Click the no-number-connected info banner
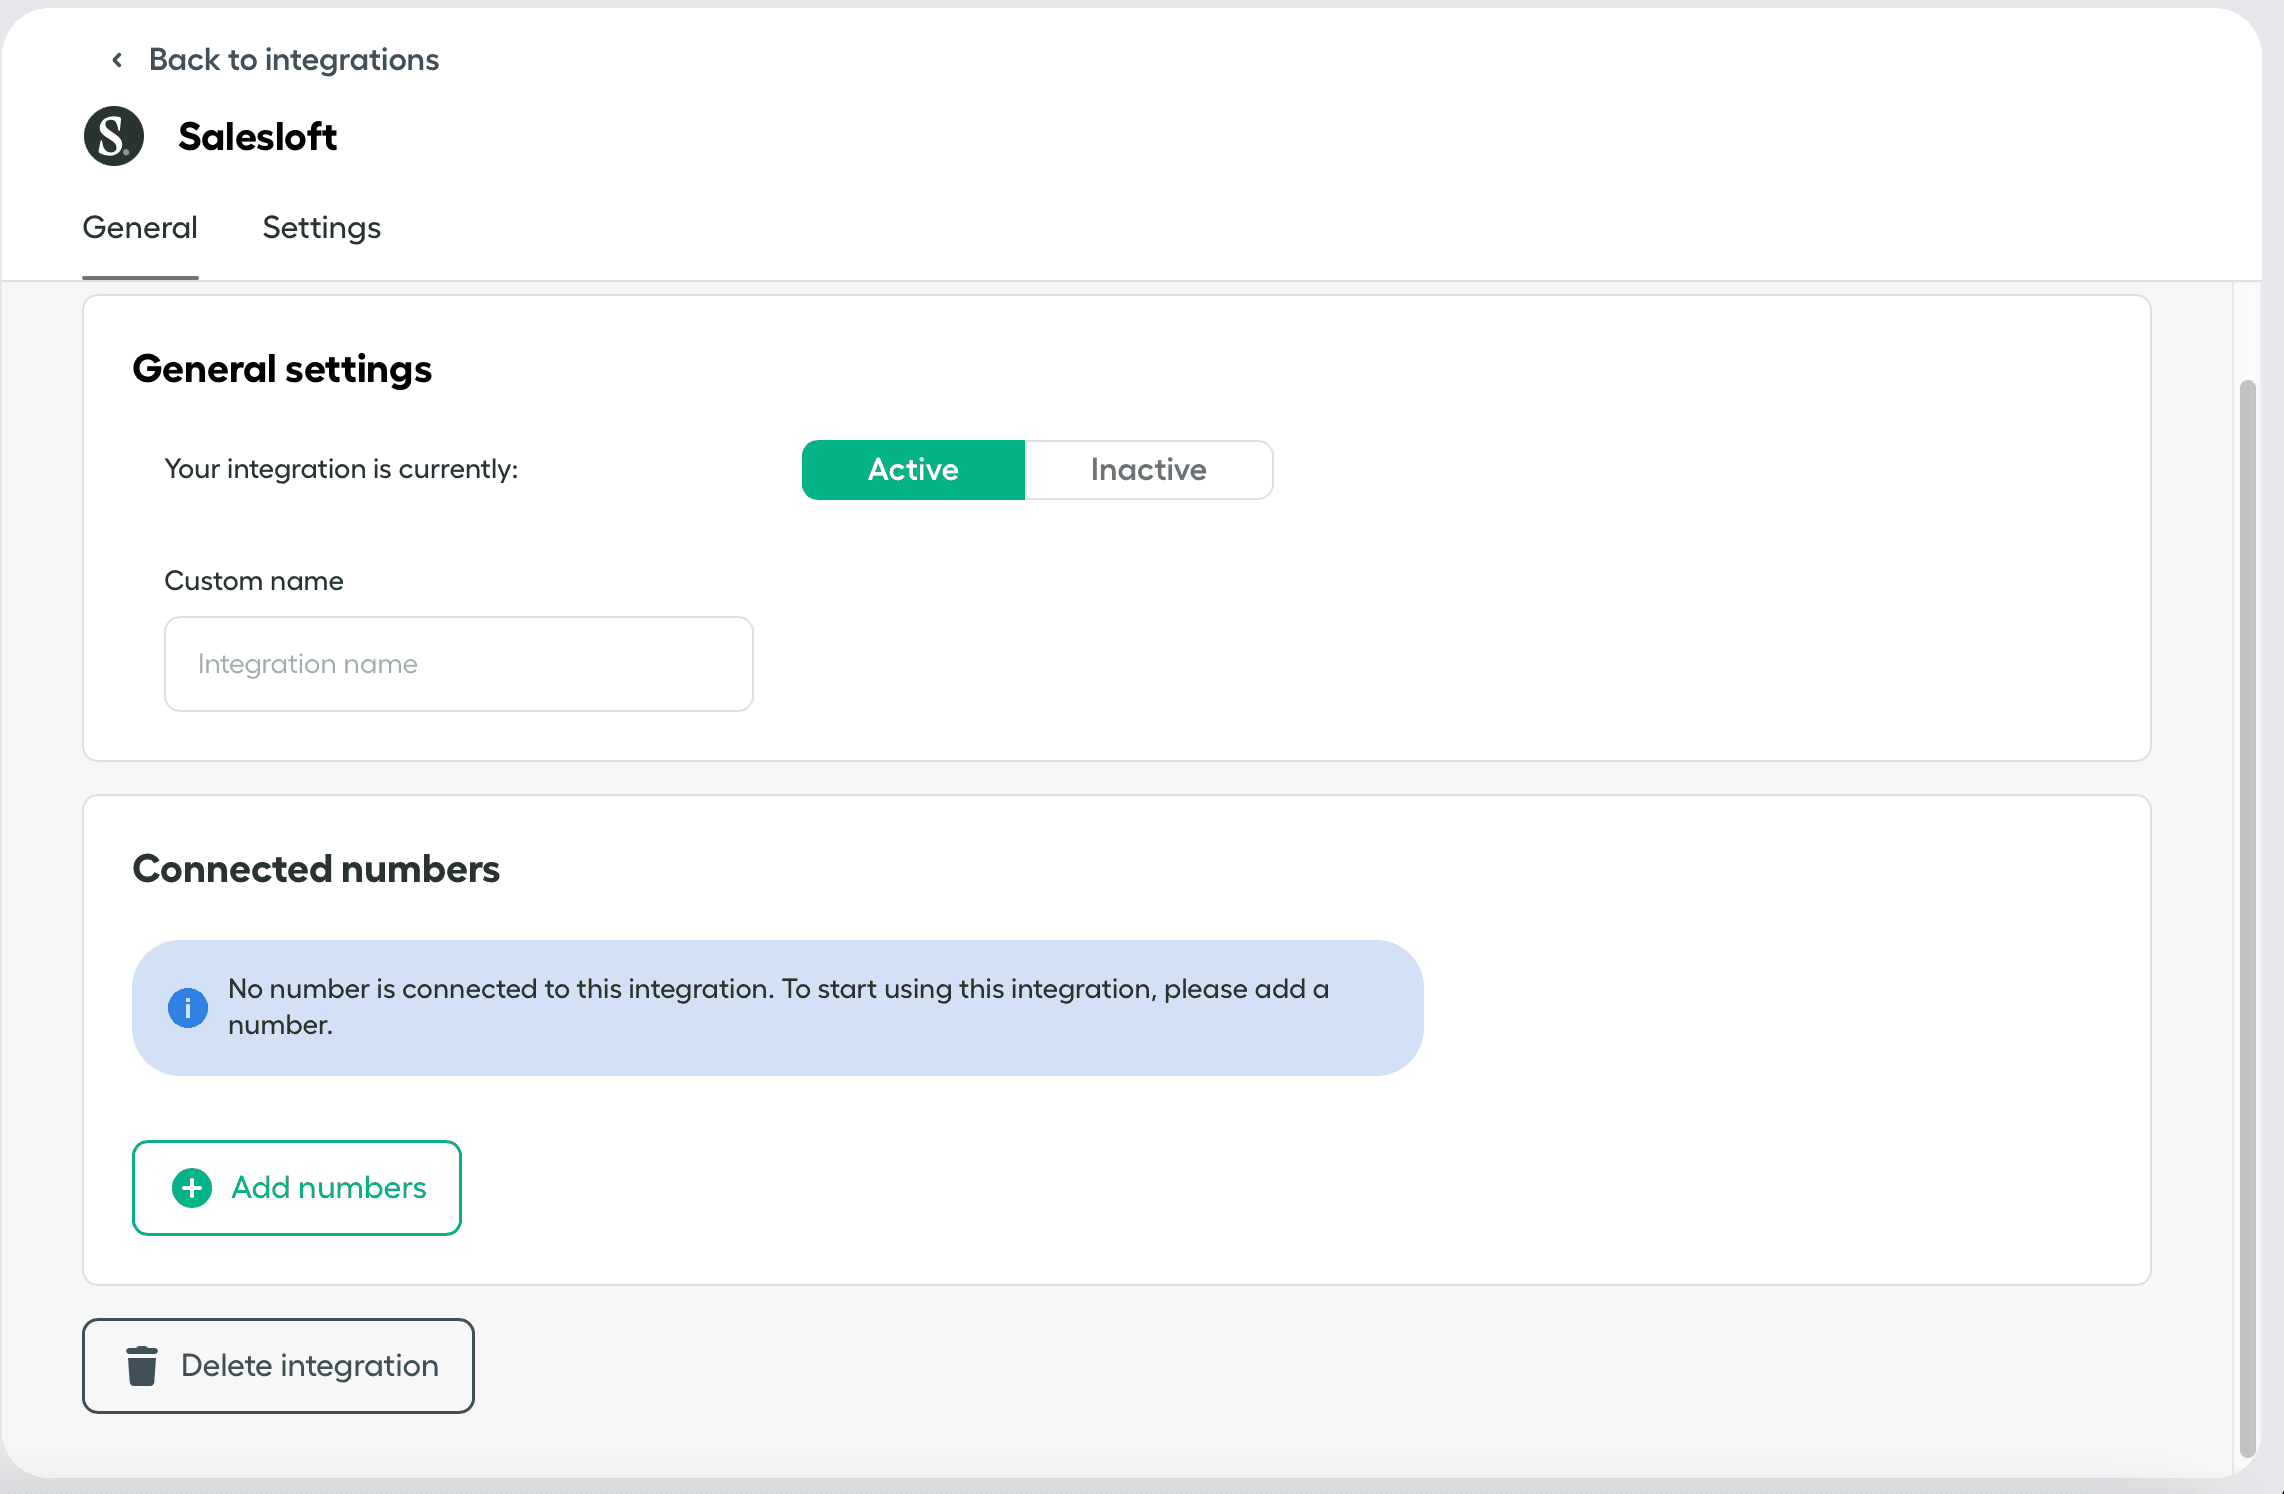 (x=777, y=1007)
